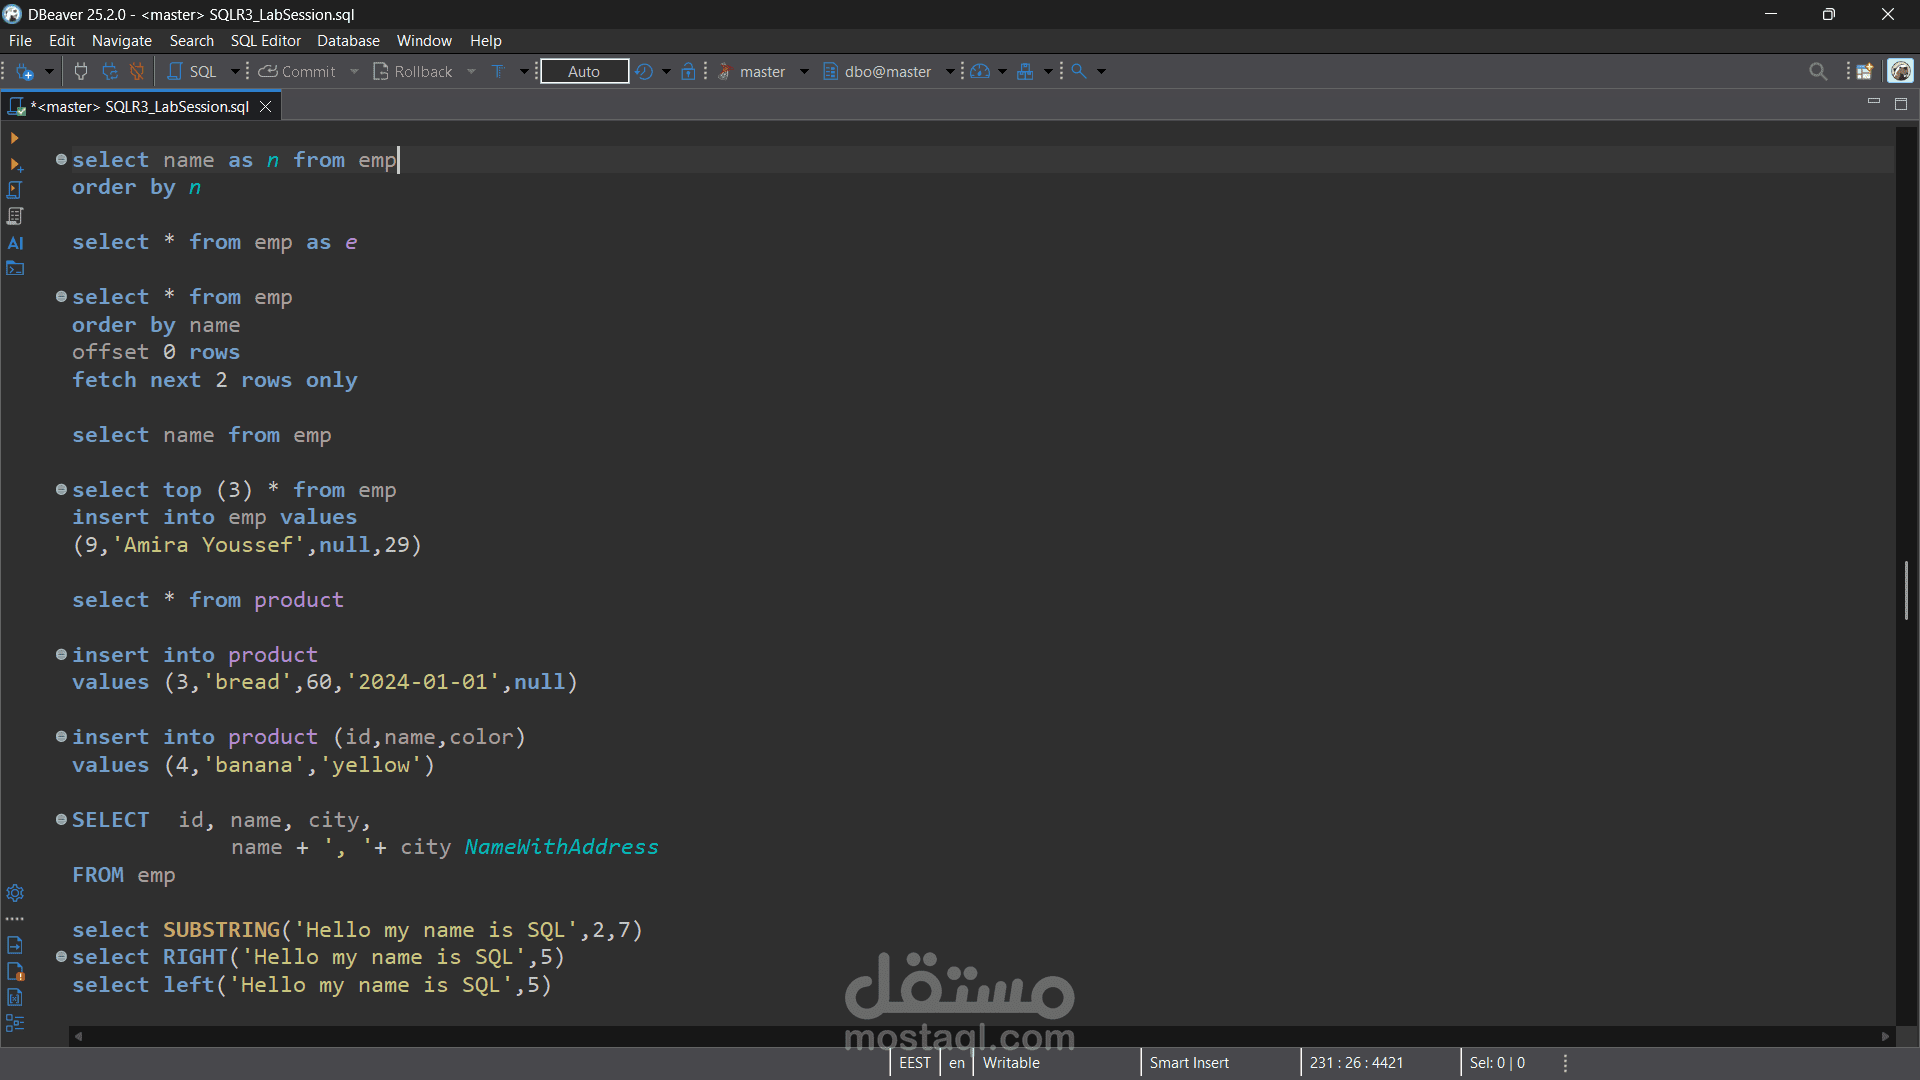Close the SQLR3_LabSession.sql tab
Viewport: 1920px width, 1080px height.
(x=266, y=107)
